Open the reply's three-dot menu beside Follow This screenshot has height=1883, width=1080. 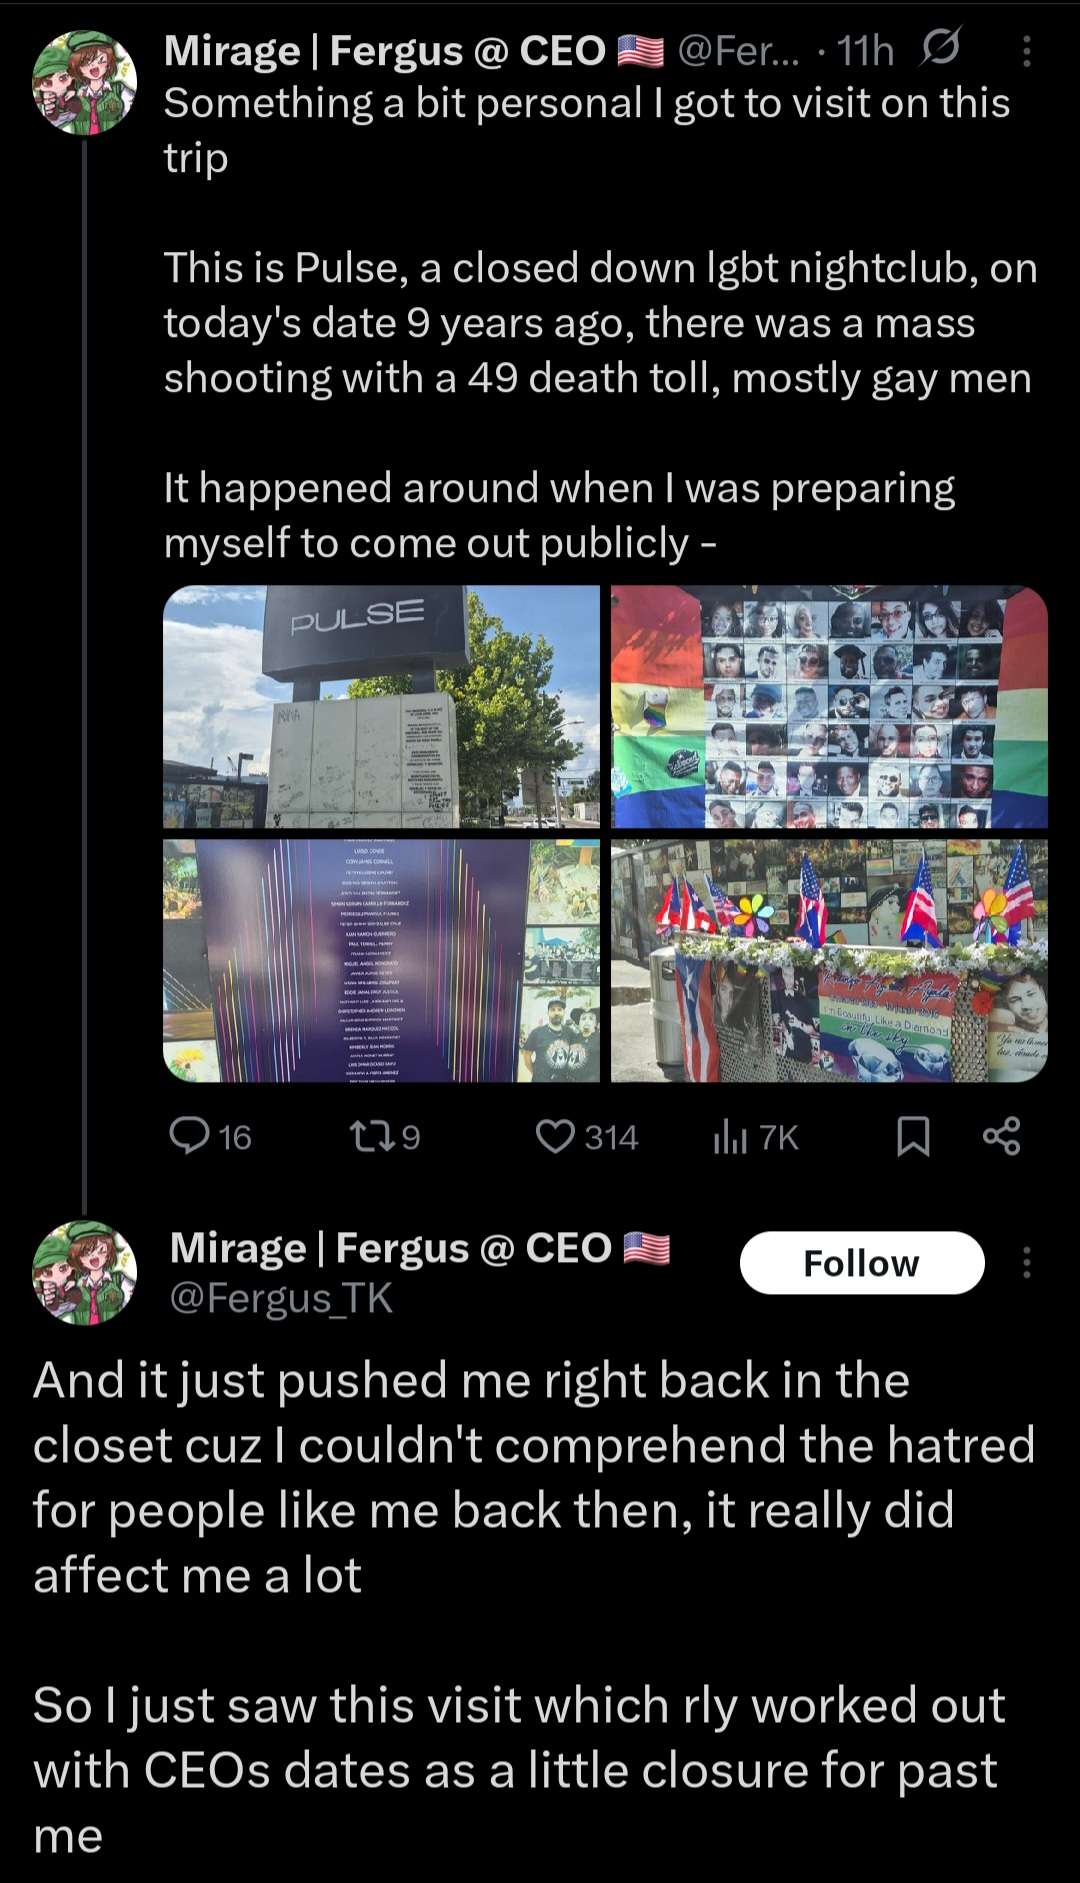(1027, 1262)
